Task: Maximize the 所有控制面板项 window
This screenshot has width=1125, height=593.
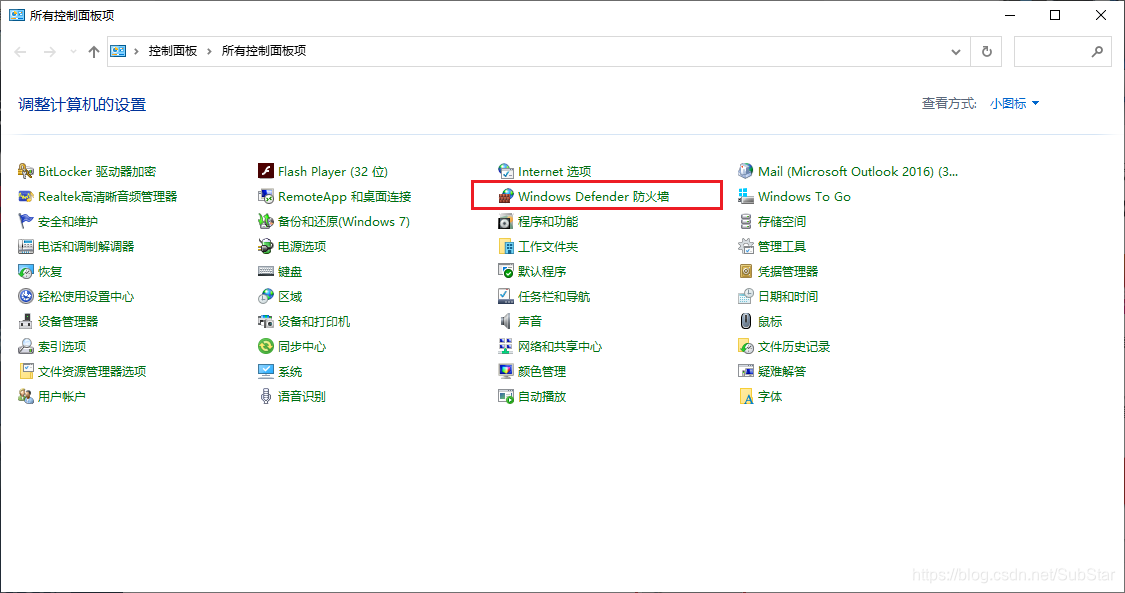Action: click(1055, 15)
